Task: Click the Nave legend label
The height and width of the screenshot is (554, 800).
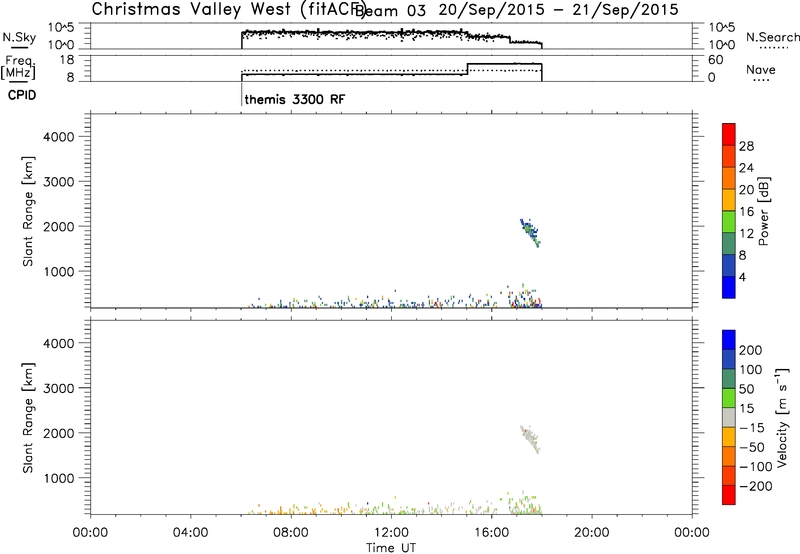Action: click(x=761, y=69)
